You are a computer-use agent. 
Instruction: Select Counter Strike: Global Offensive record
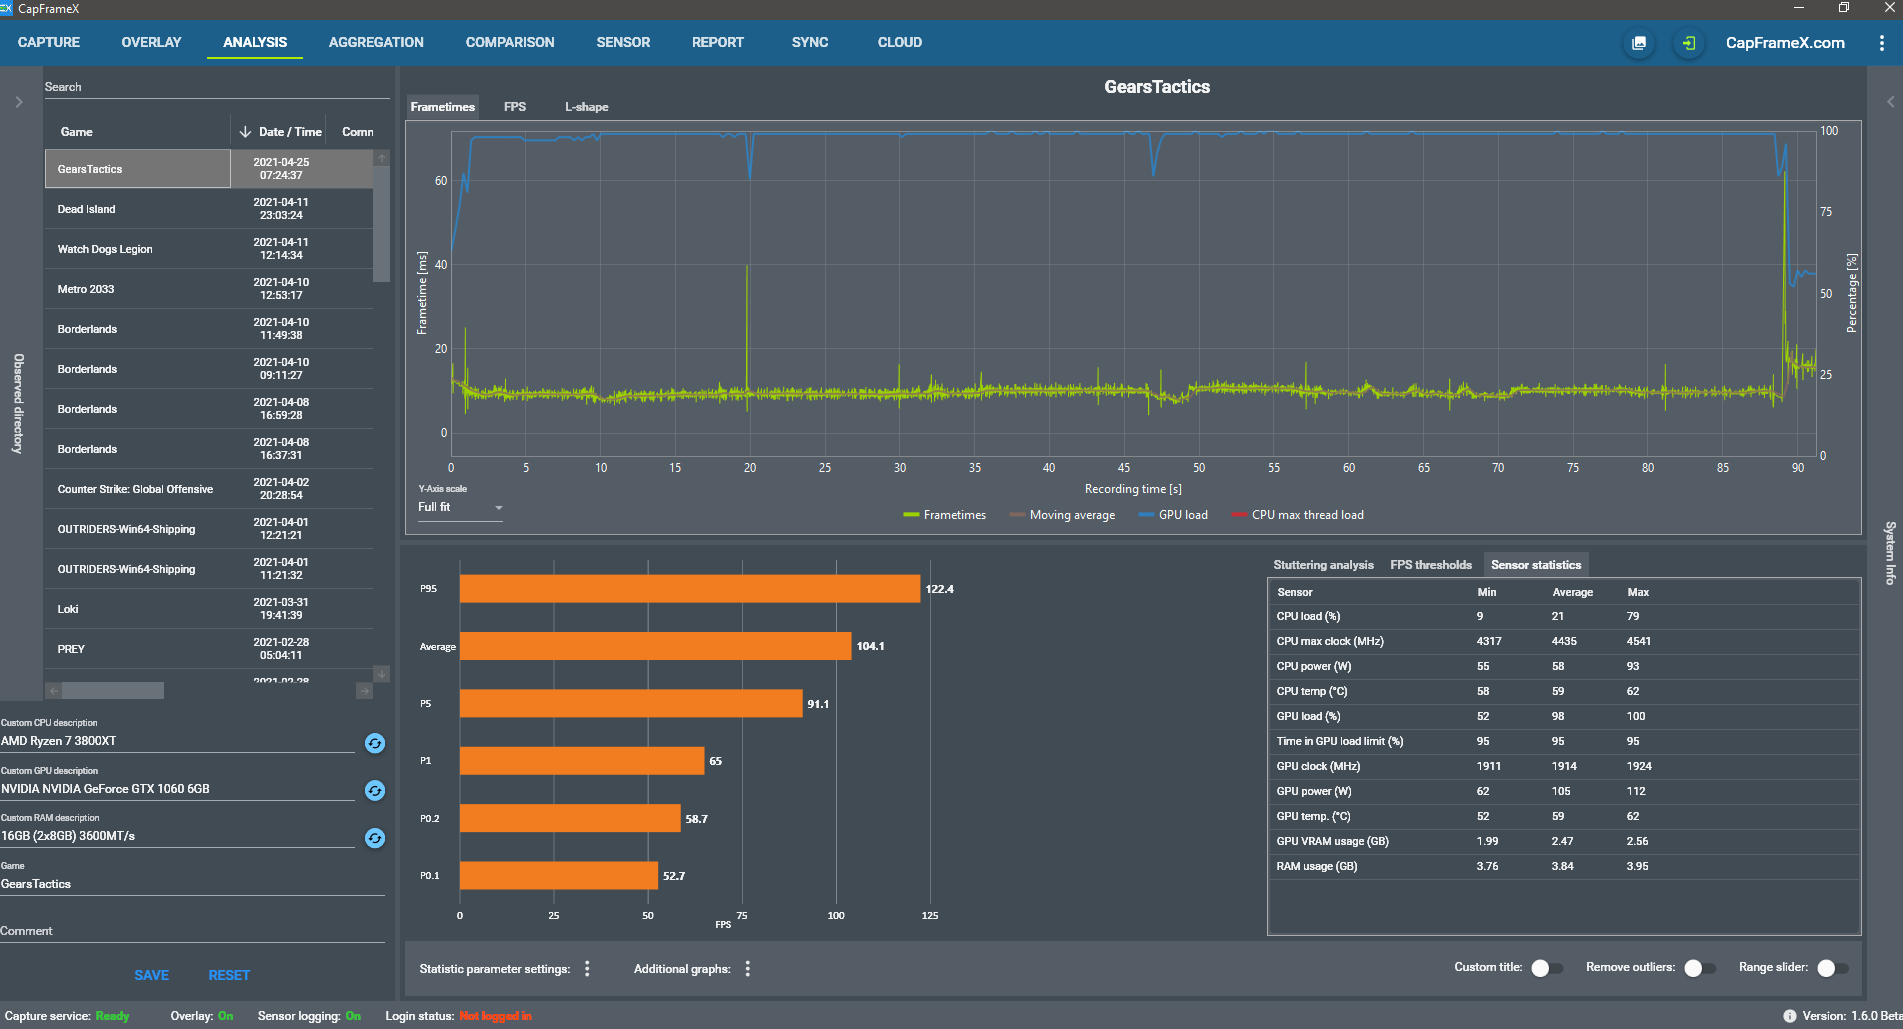[209, 489]
